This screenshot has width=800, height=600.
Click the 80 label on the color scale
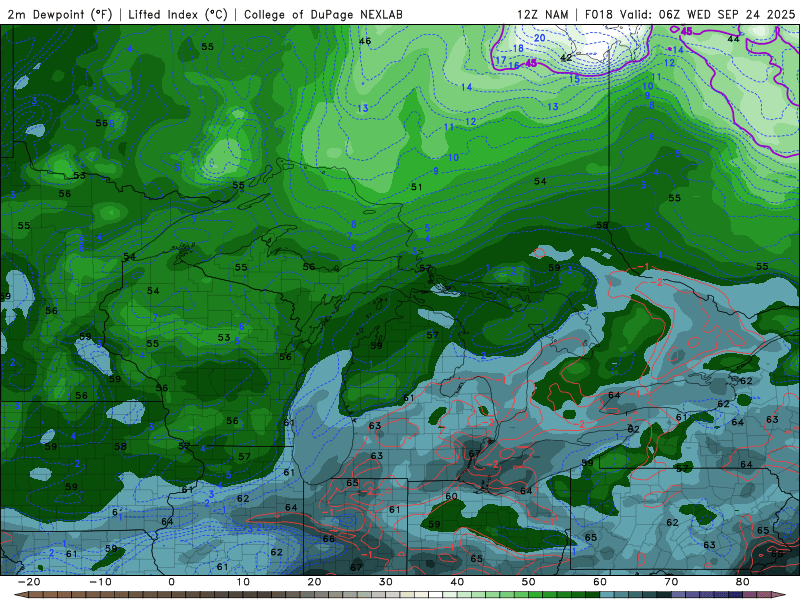pos(743,582)
